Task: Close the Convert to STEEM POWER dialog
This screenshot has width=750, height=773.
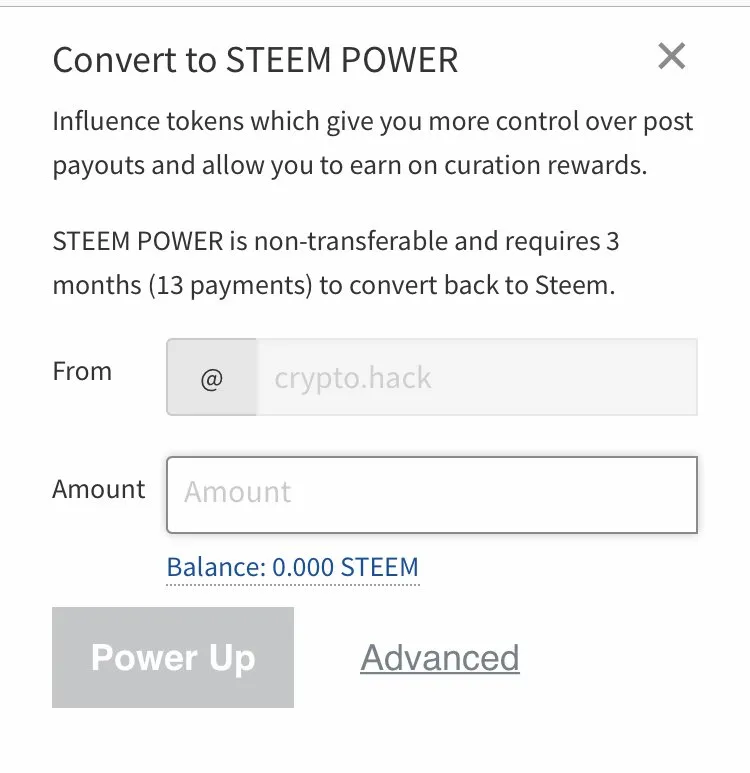Action: pyautogui.click(x=672, y=57)
